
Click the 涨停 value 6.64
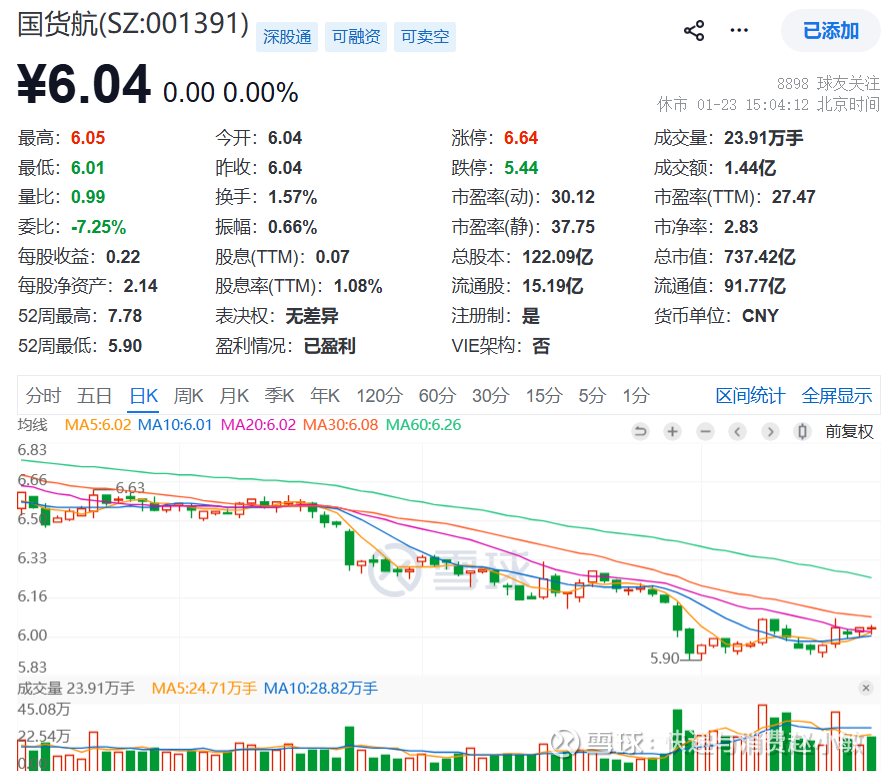(521, 138)
